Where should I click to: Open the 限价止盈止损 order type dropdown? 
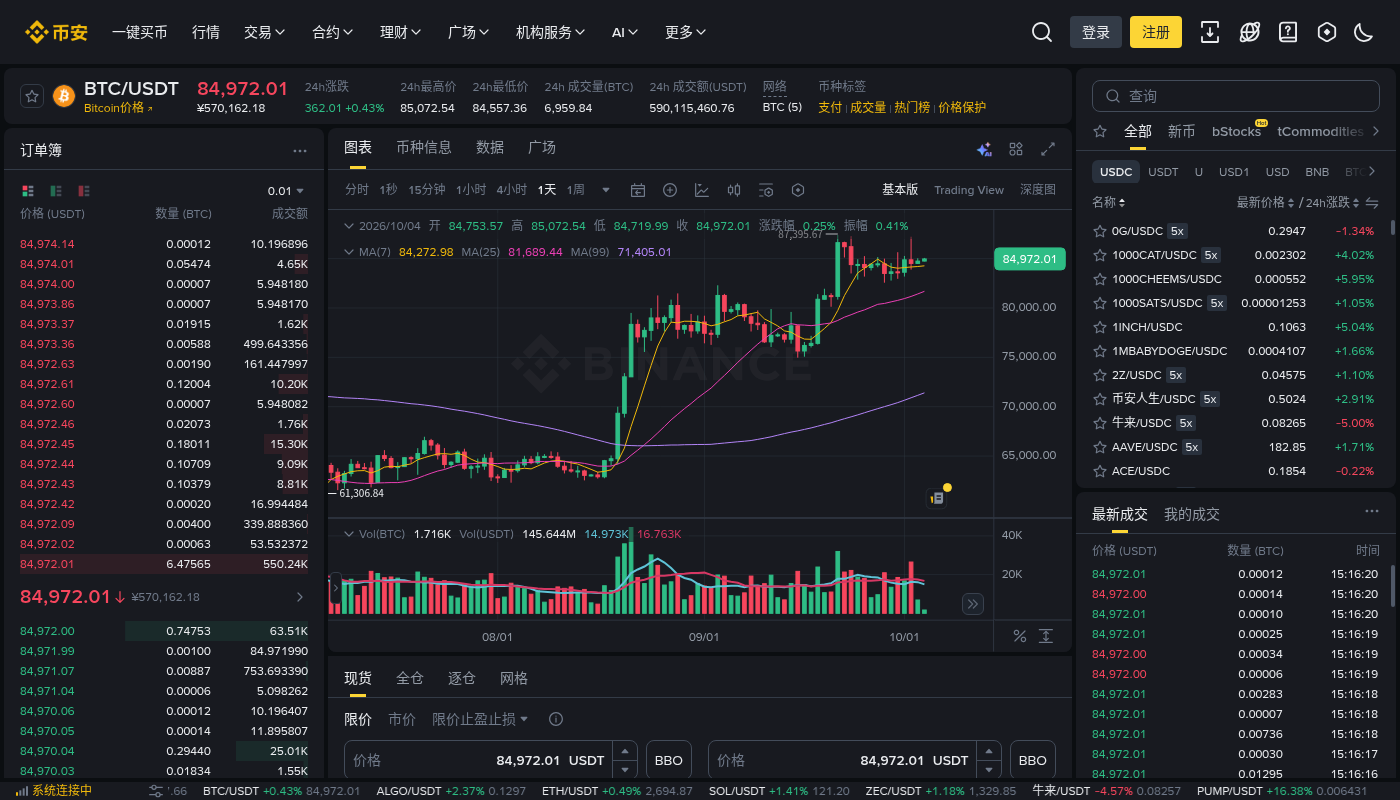pos(480,719)
